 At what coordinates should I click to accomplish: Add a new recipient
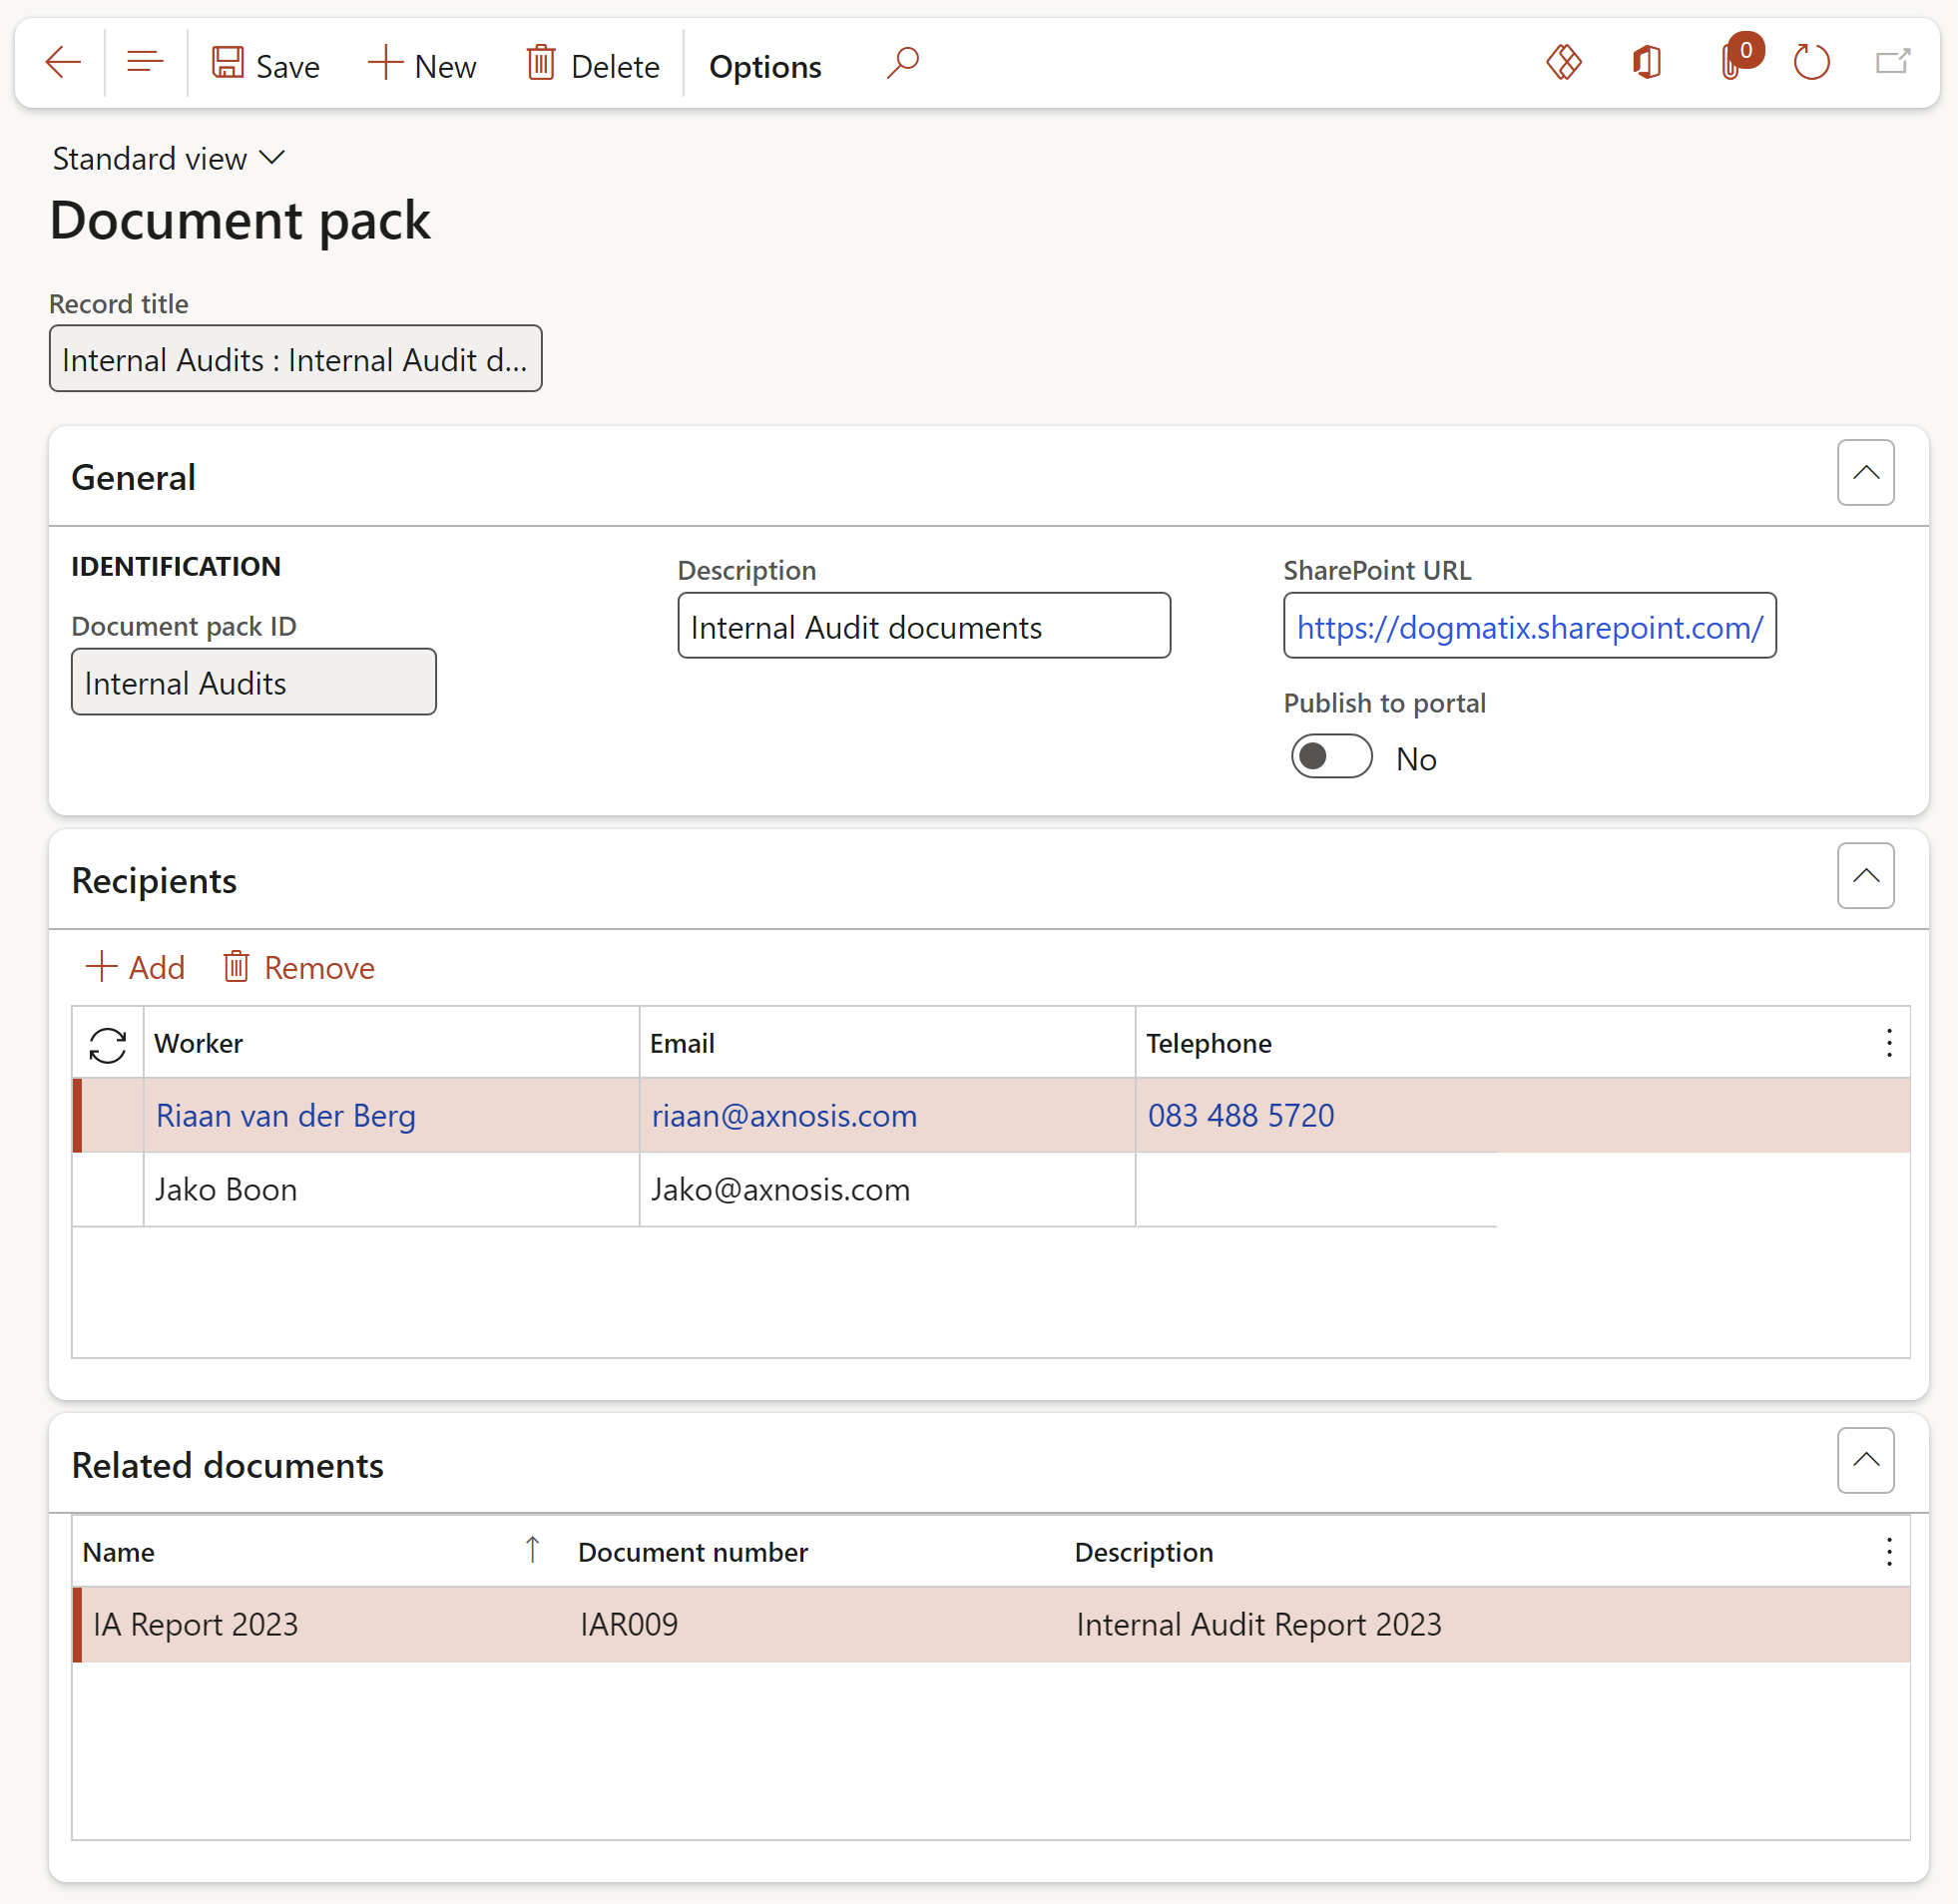coord(134,966)
